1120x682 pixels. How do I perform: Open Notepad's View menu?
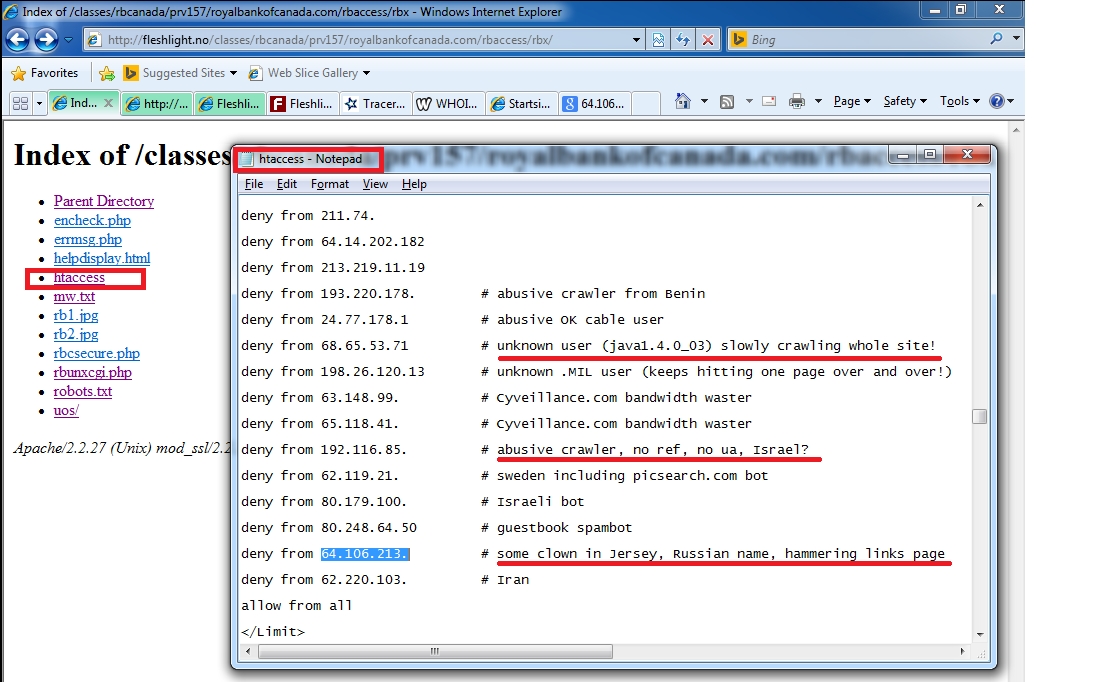375,184
